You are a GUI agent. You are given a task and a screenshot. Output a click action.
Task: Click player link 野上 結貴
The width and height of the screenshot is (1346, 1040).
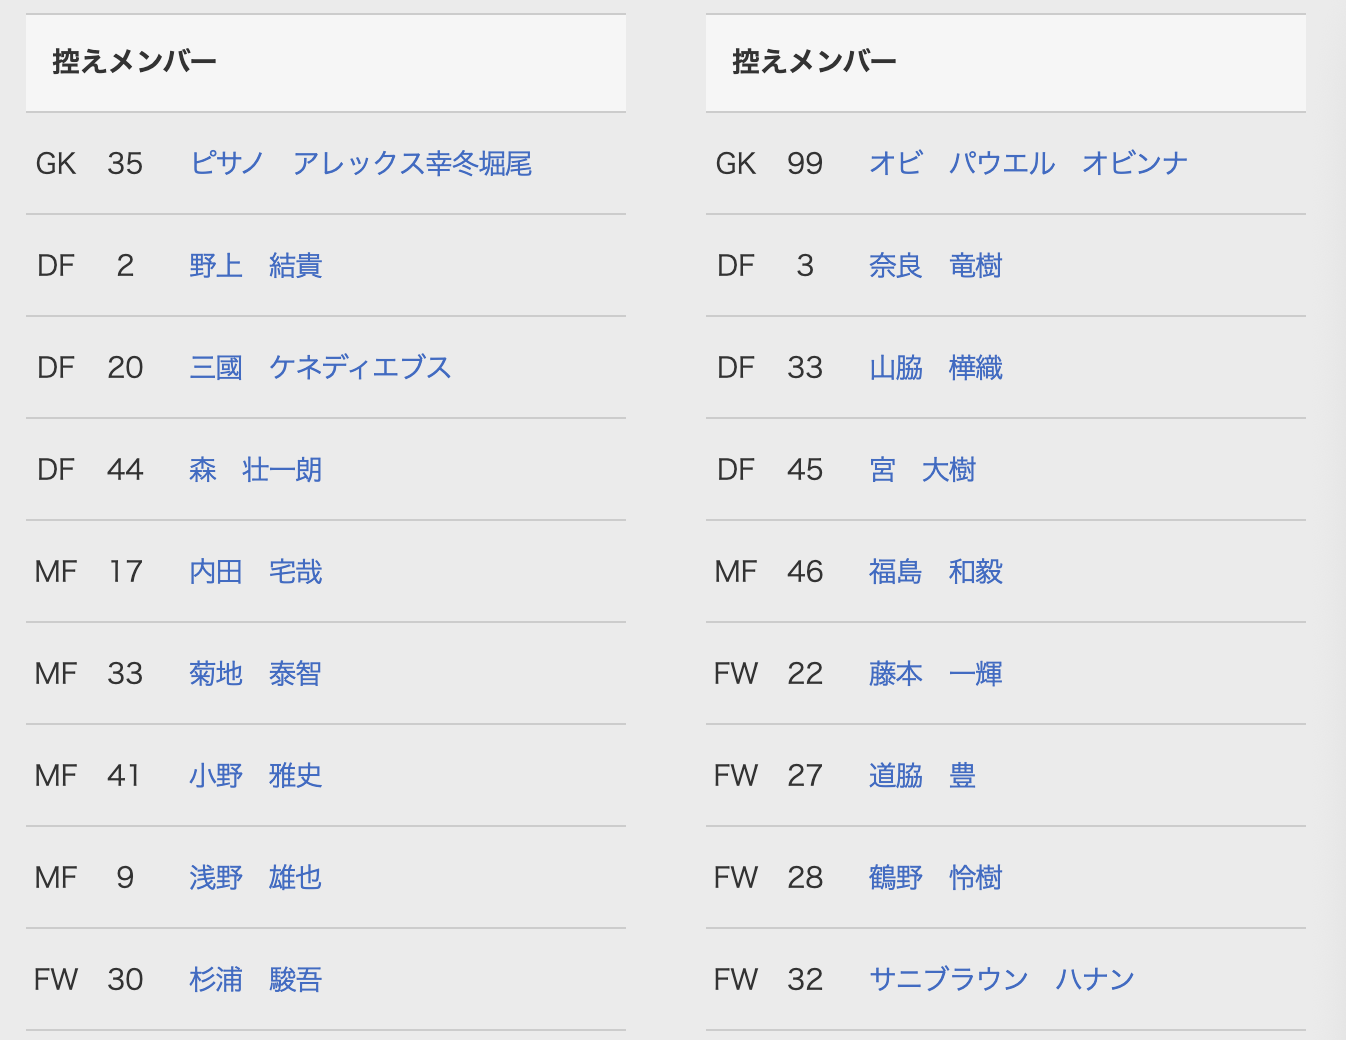tap(256, 265)
